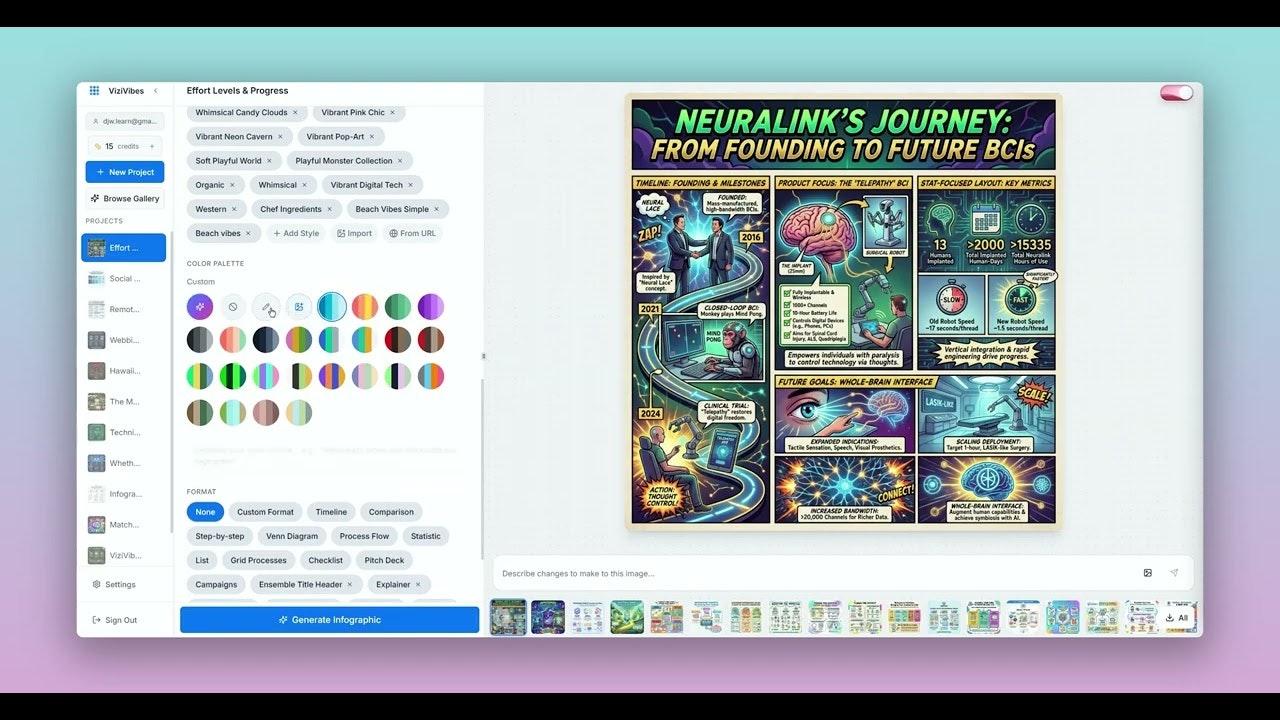Choose the Timeline format
Screen dimensions: 1280x720
click(x=331, y=512)
